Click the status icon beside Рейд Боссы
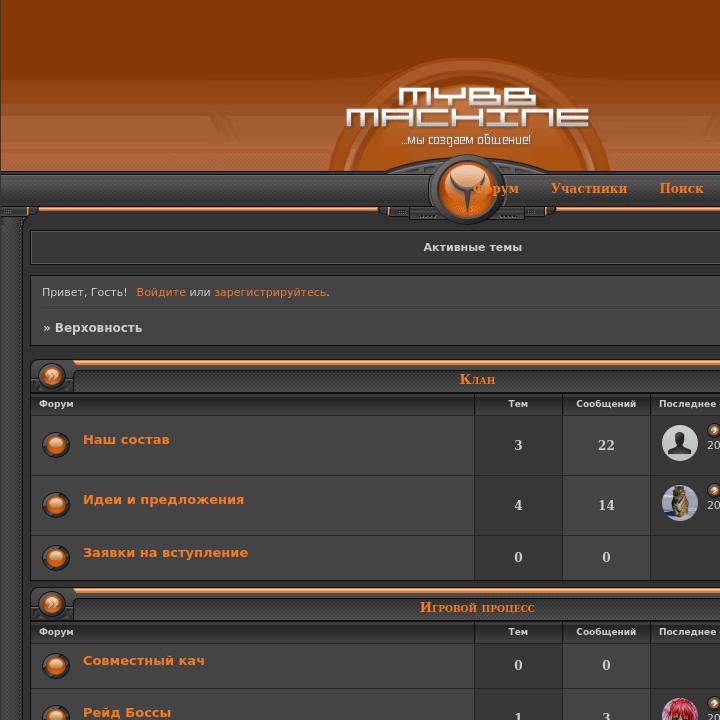Screen dimensions: 720x720 coord(56,713)
